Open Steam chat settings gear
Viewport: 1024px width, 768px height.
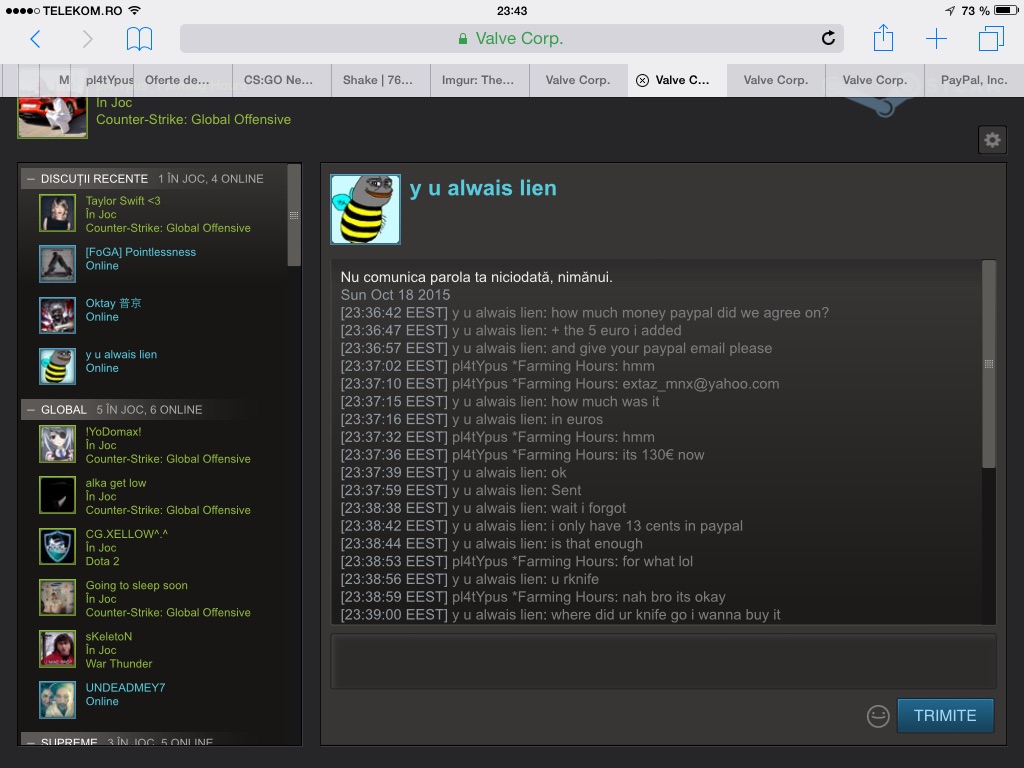[992, 140]
